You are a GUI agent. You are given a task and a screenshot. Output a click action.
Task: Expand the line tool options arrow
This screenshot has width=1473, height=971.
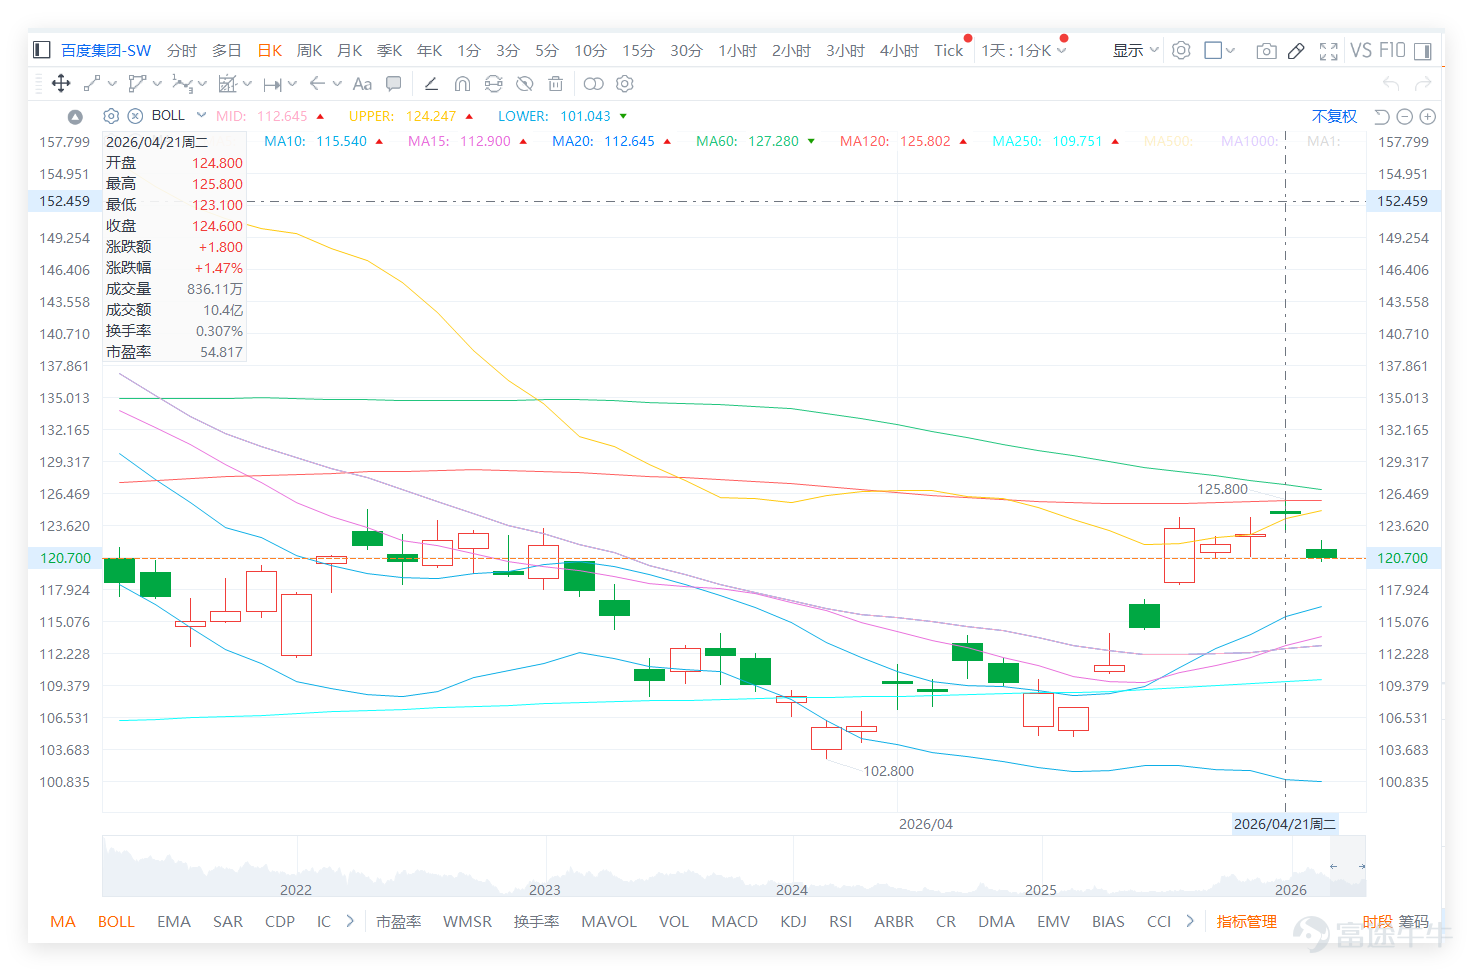coord(112,84)
